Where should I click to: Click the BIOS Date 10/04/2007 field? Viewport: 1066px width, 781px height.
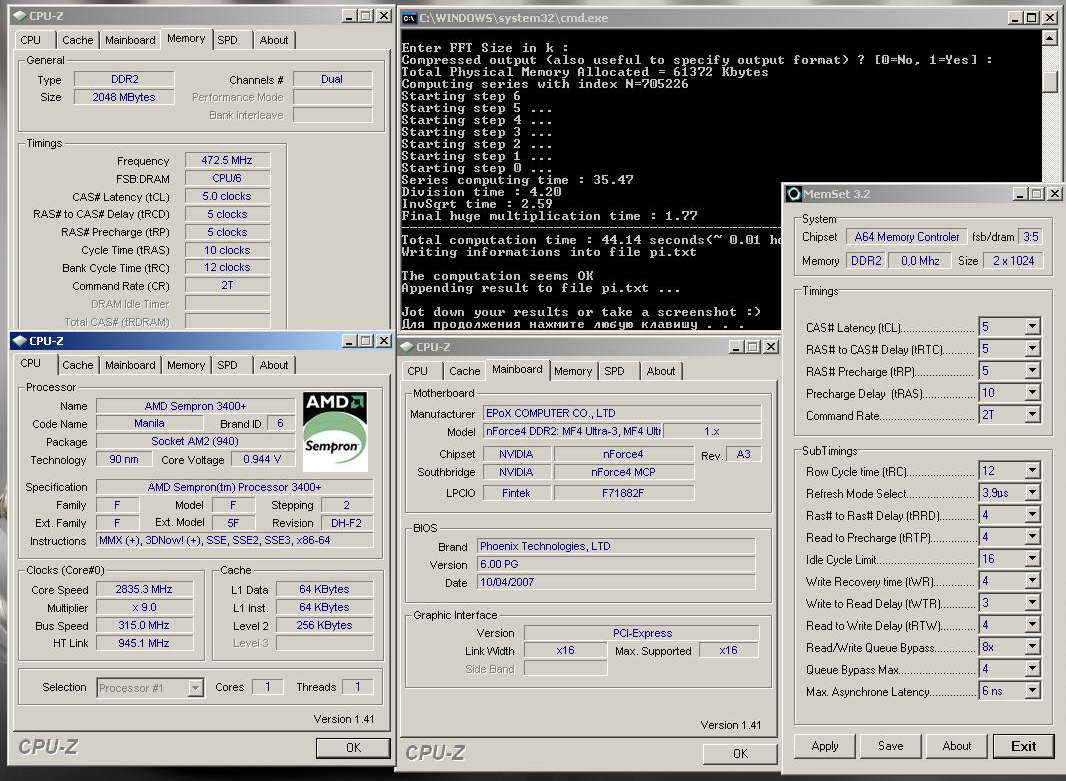(616, 583)
